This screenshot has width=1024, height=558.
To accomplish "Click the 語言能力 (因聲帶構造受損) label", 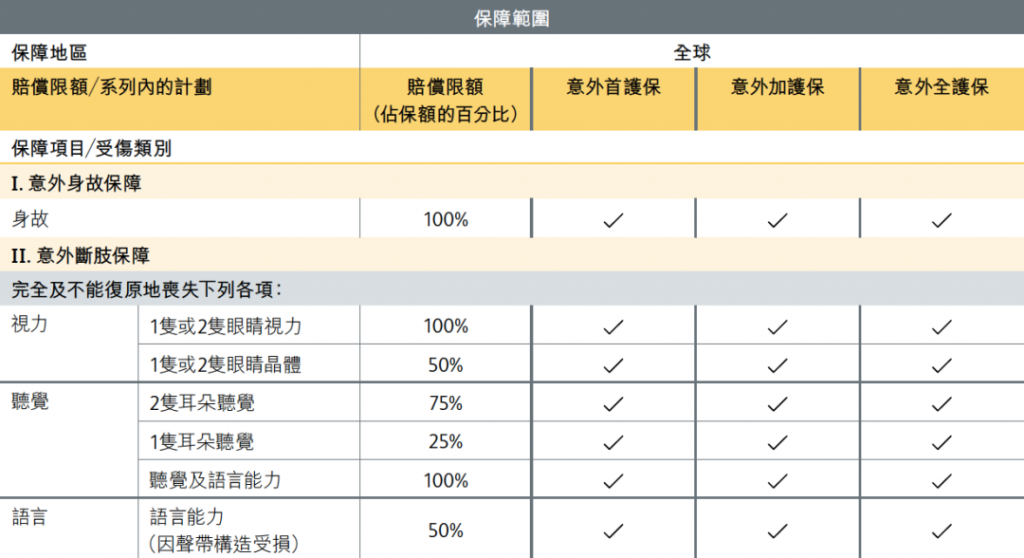I will click(224, 530).
